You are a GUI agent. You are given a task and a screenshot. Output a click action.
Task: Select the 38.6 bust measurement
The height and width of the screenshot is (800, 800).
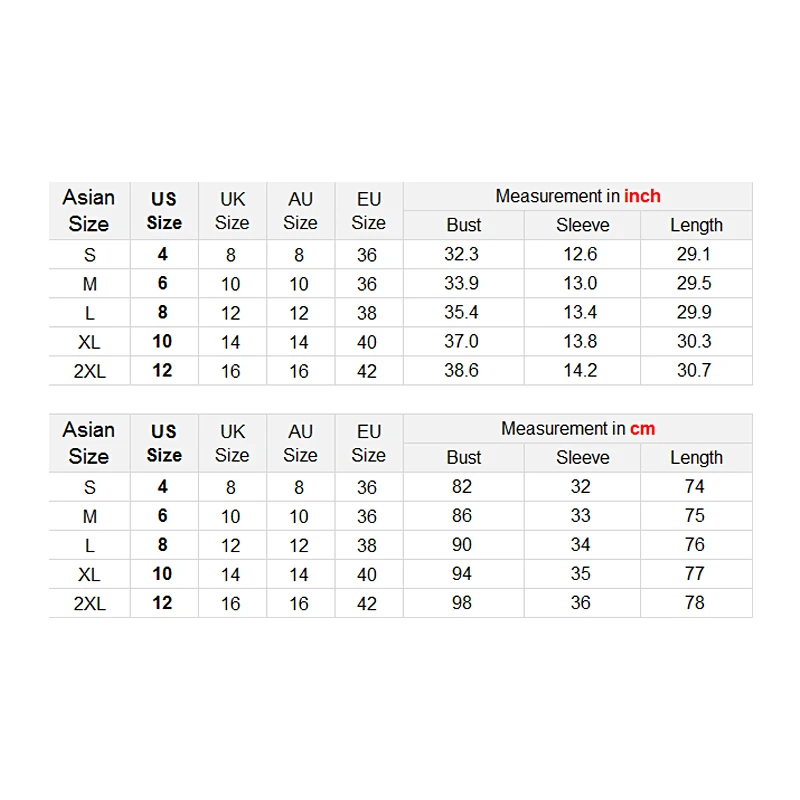(462, 371)
